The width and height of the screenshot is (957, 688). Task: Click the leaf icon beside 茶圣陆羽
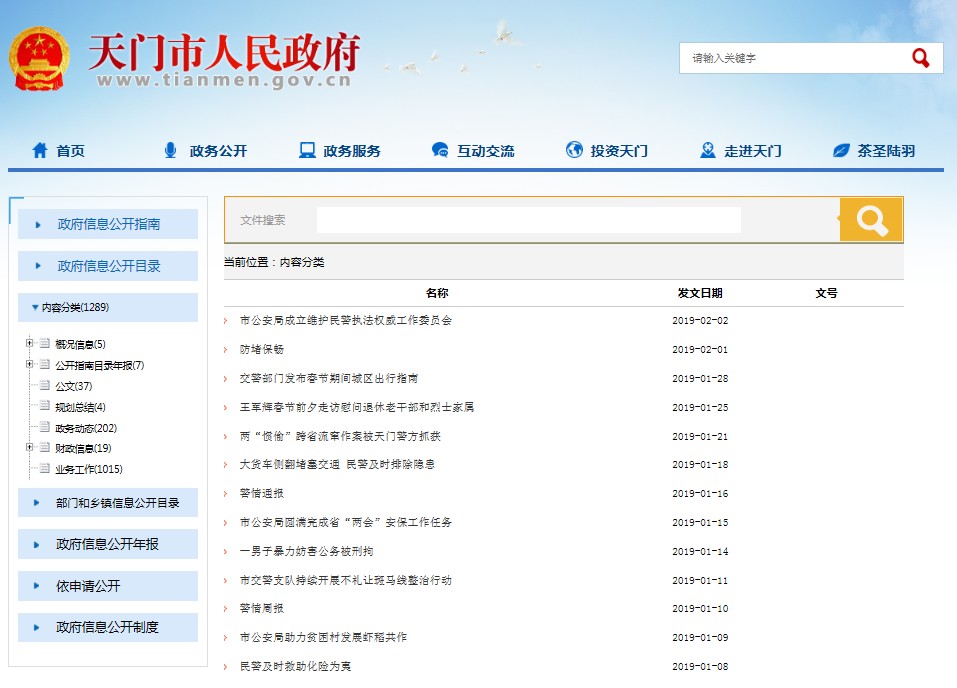(x=841, y=151)
